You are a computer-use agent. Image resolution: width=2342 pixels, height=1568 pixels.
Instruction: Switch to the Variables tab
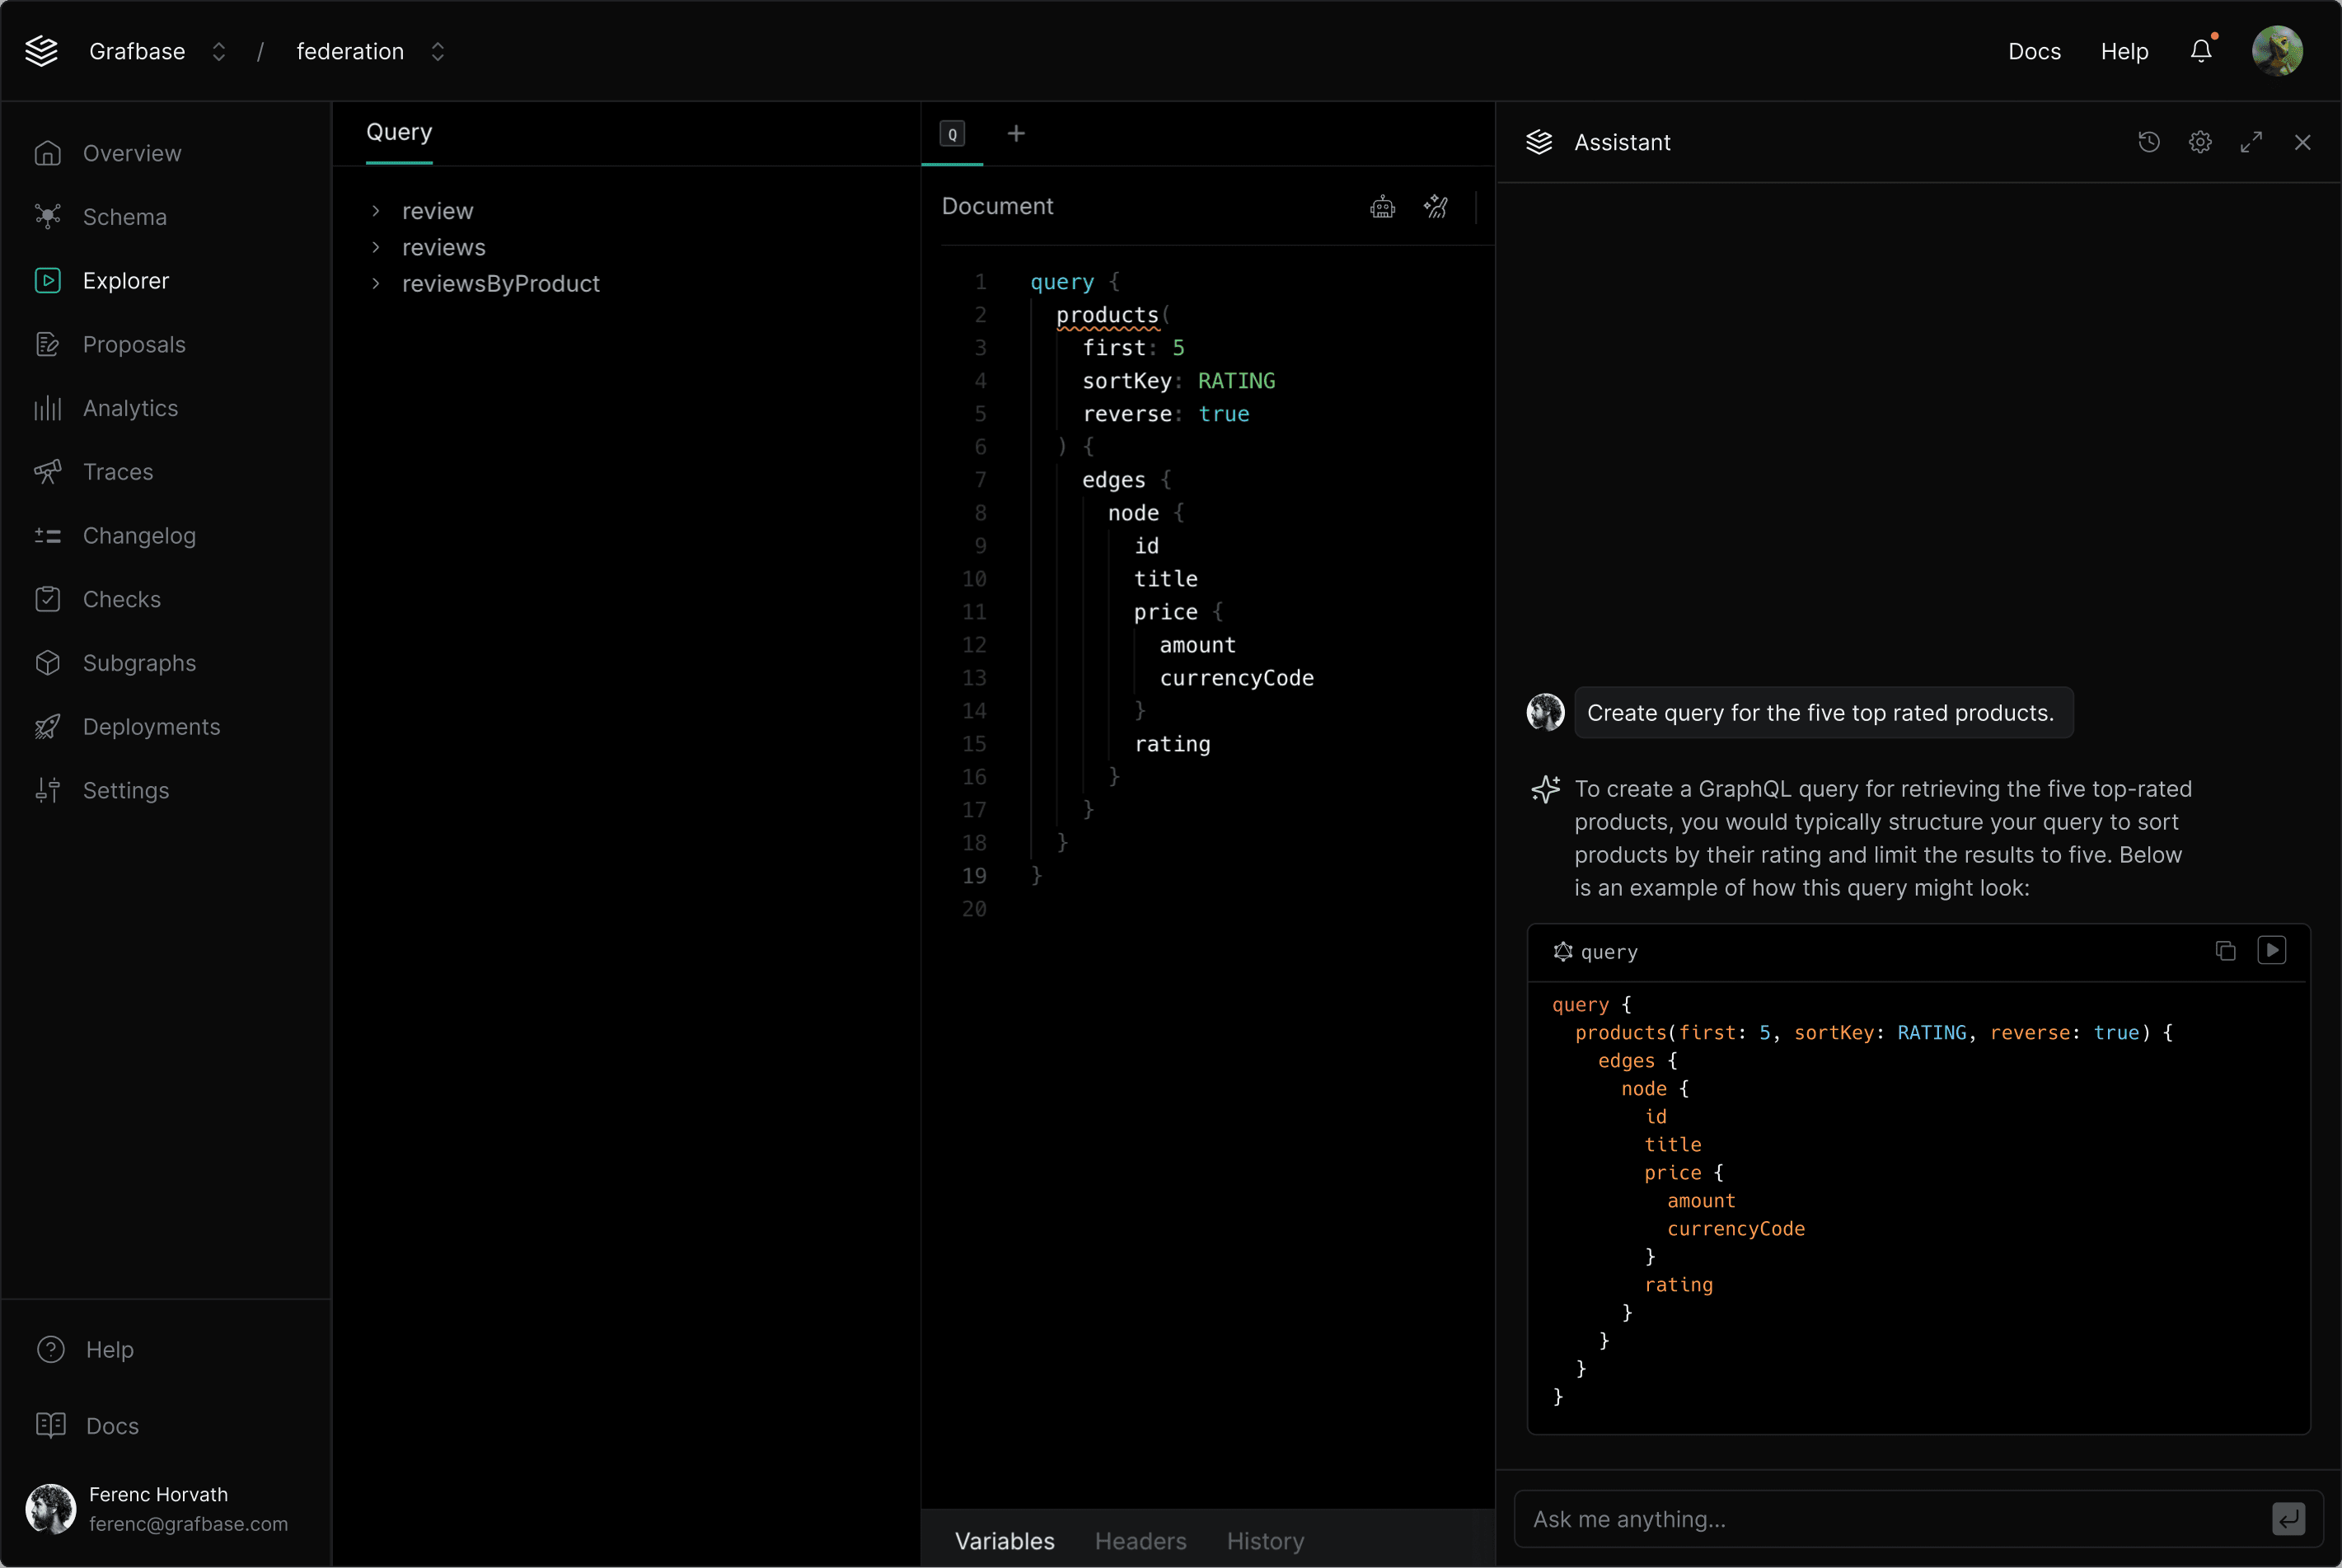tap(1004, 1541)
